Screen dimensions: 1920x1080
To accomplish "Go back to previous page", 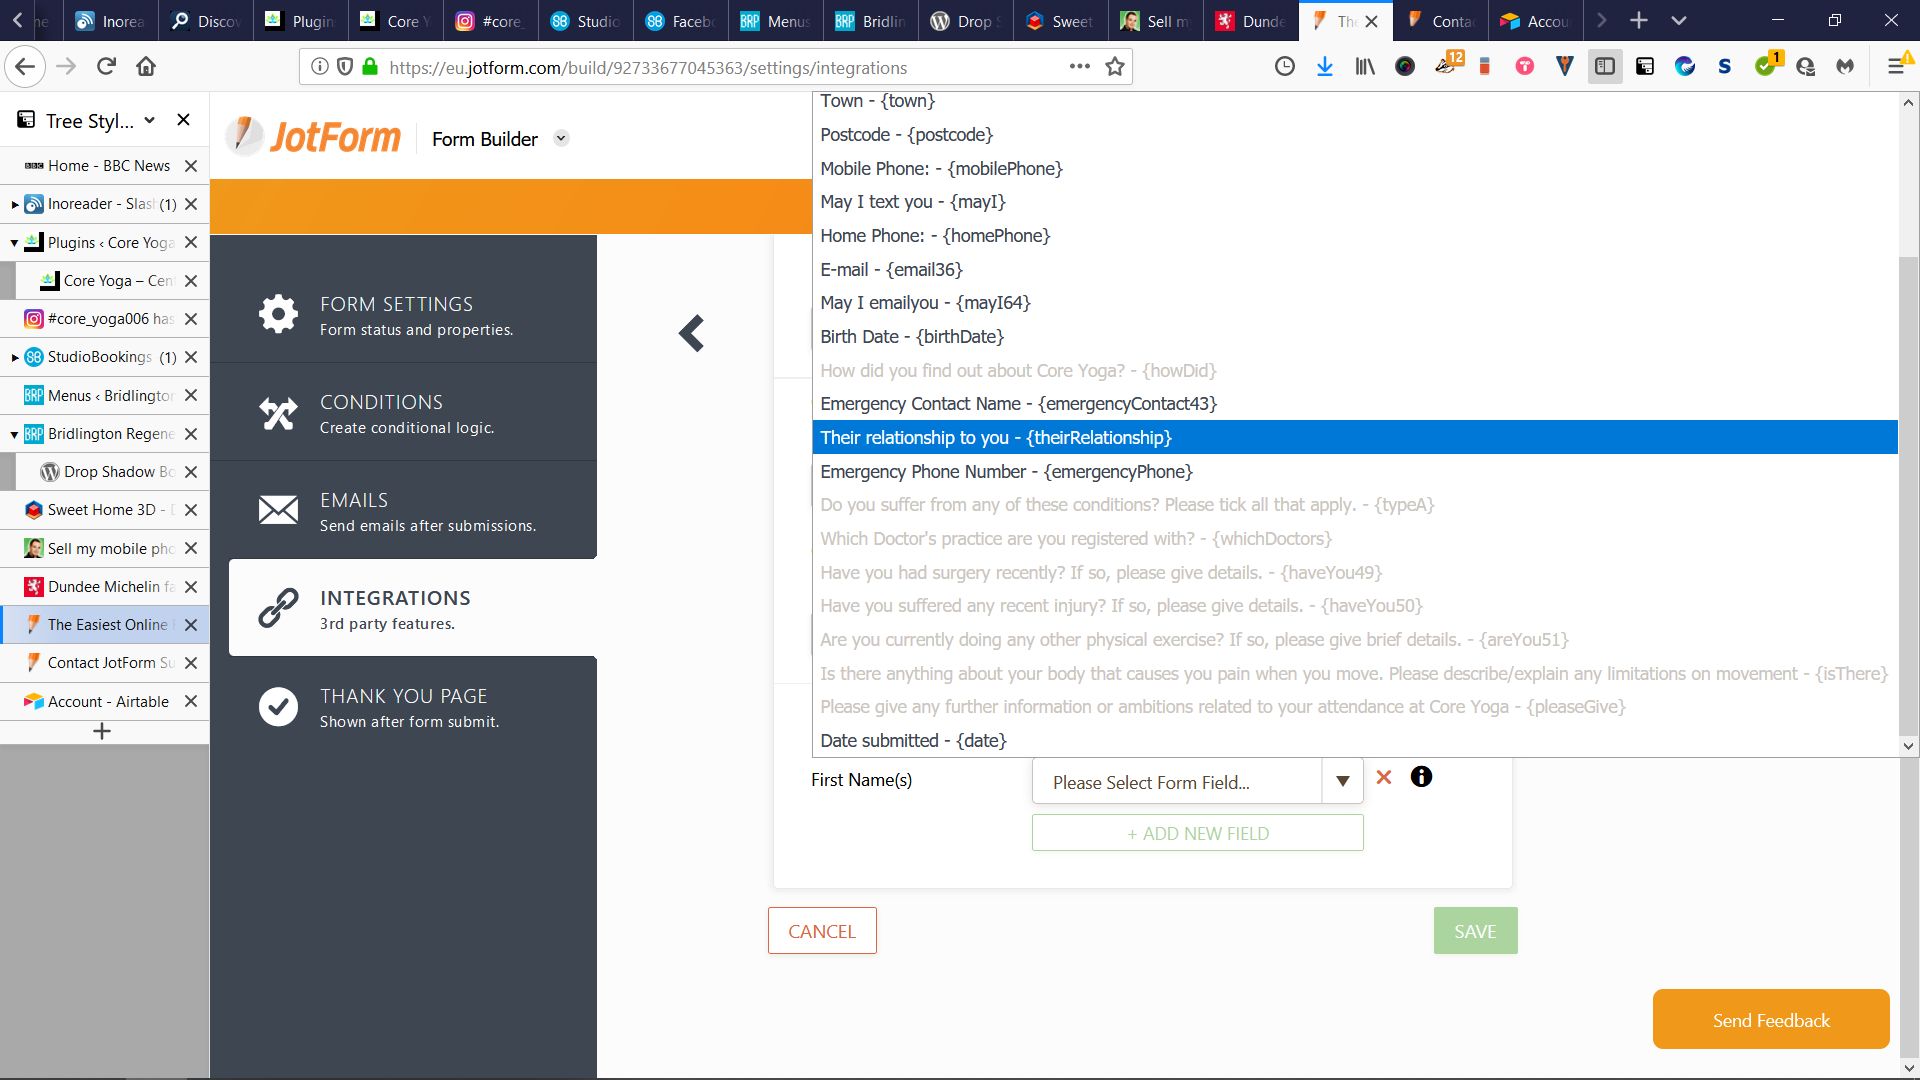I will coord(25,67).
